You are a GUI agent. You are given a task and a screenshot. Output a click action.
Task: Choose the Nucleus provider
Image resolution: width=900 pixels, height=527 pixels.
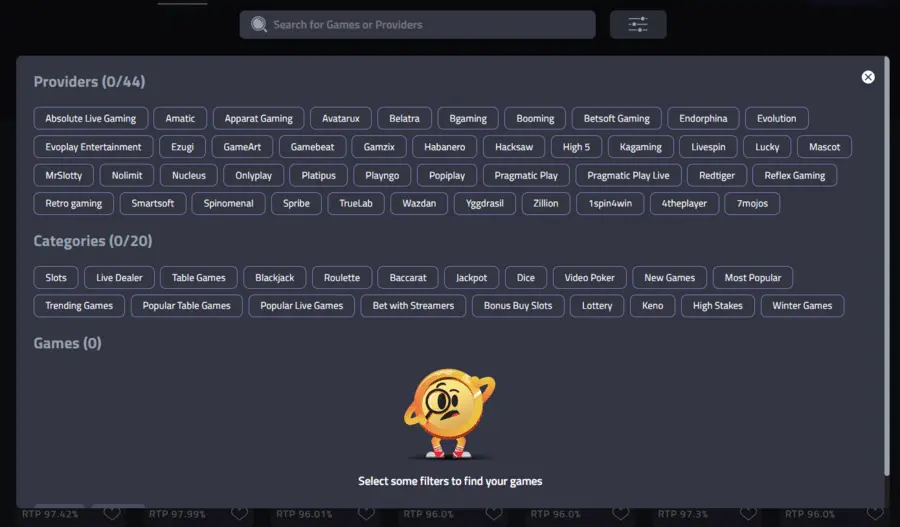(x=189, y=175)
